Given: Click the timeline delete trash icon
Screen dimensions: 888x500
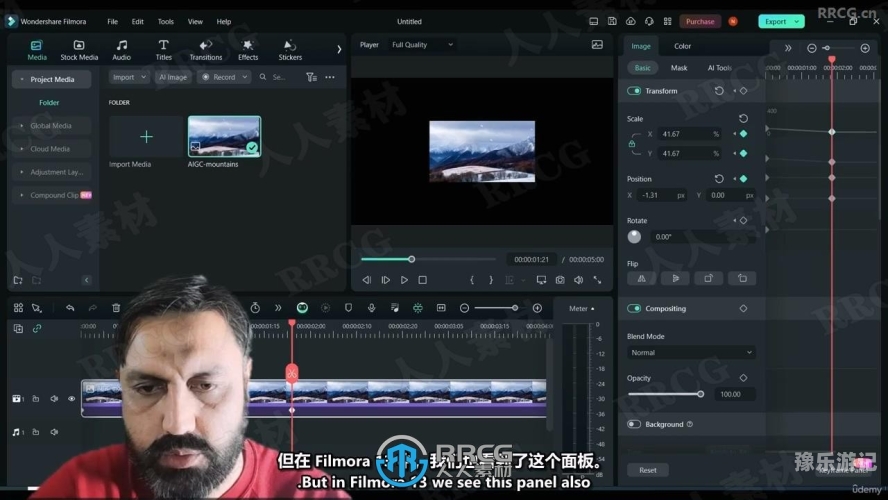Looking at the screenshot, I should [x=116, y=307].
